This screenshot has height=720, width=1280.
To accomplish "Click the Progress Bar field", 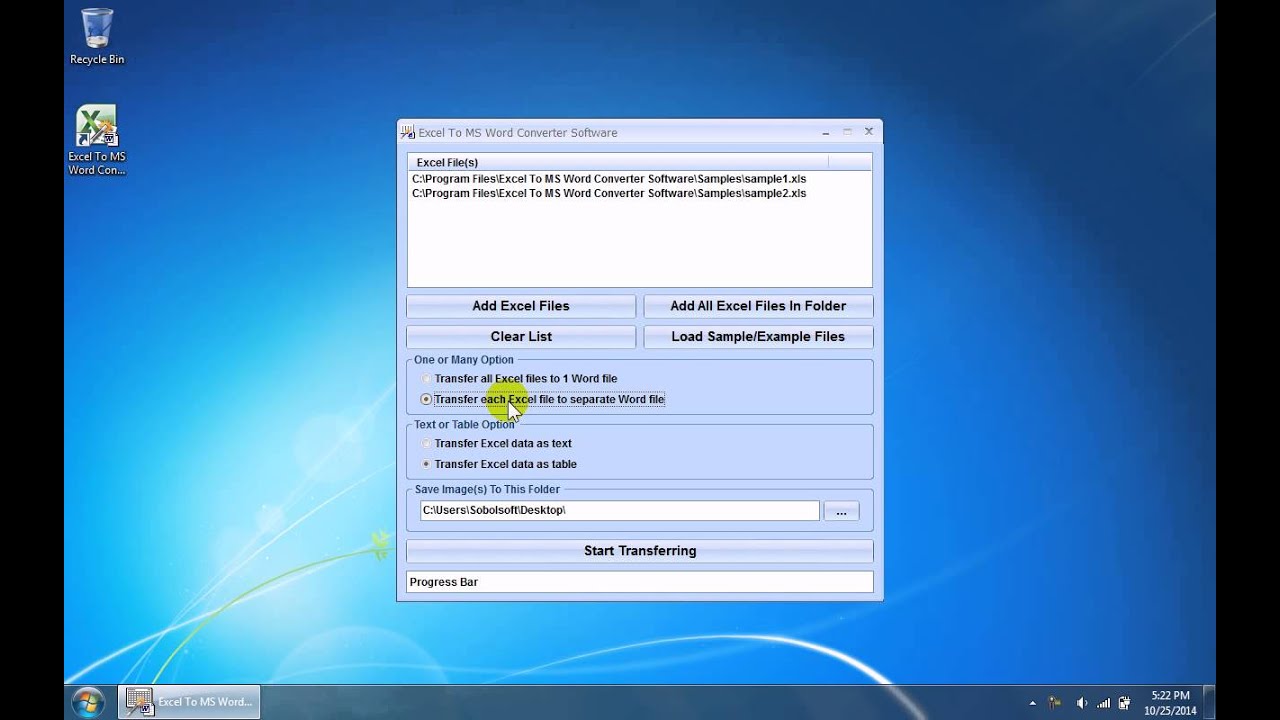I will coord(640,582).
